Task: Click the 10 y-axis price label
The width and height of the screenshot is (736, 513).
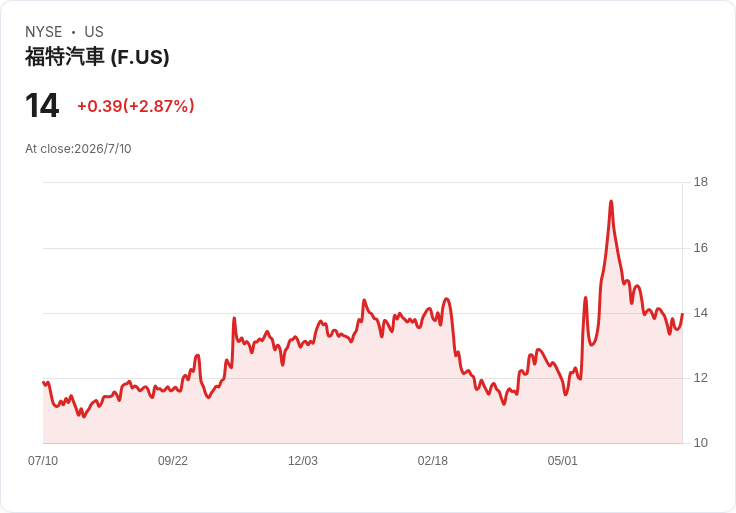Action: (x=701, y=443)
